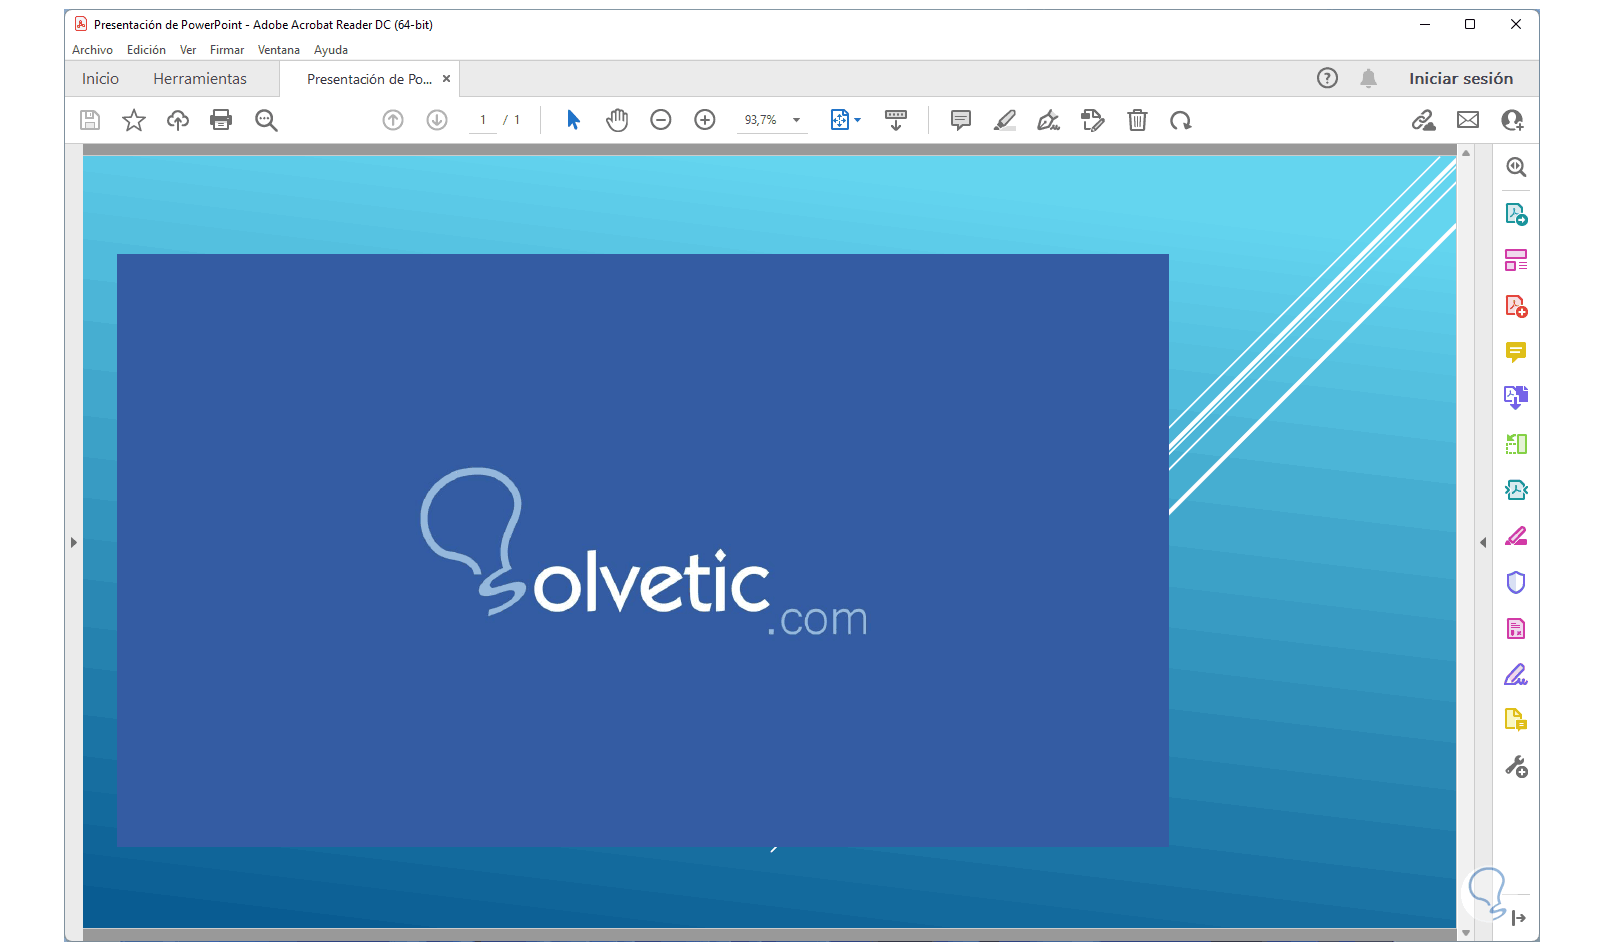Go to the previous page arrow
1605x951 pixels.
tap(393, 120)
